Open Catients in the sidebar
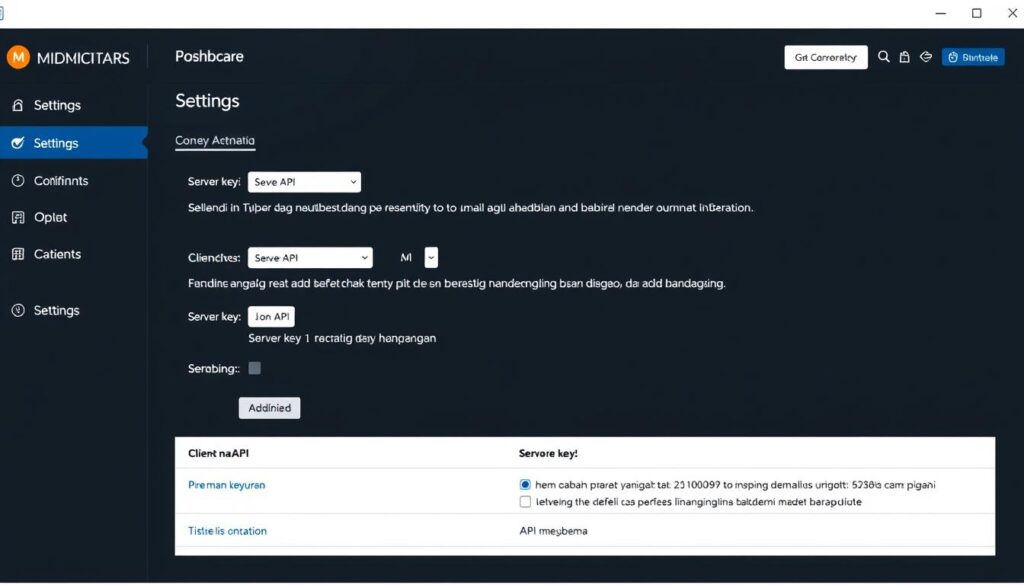Screen dimensions: 1024x585 click(74, 254)
